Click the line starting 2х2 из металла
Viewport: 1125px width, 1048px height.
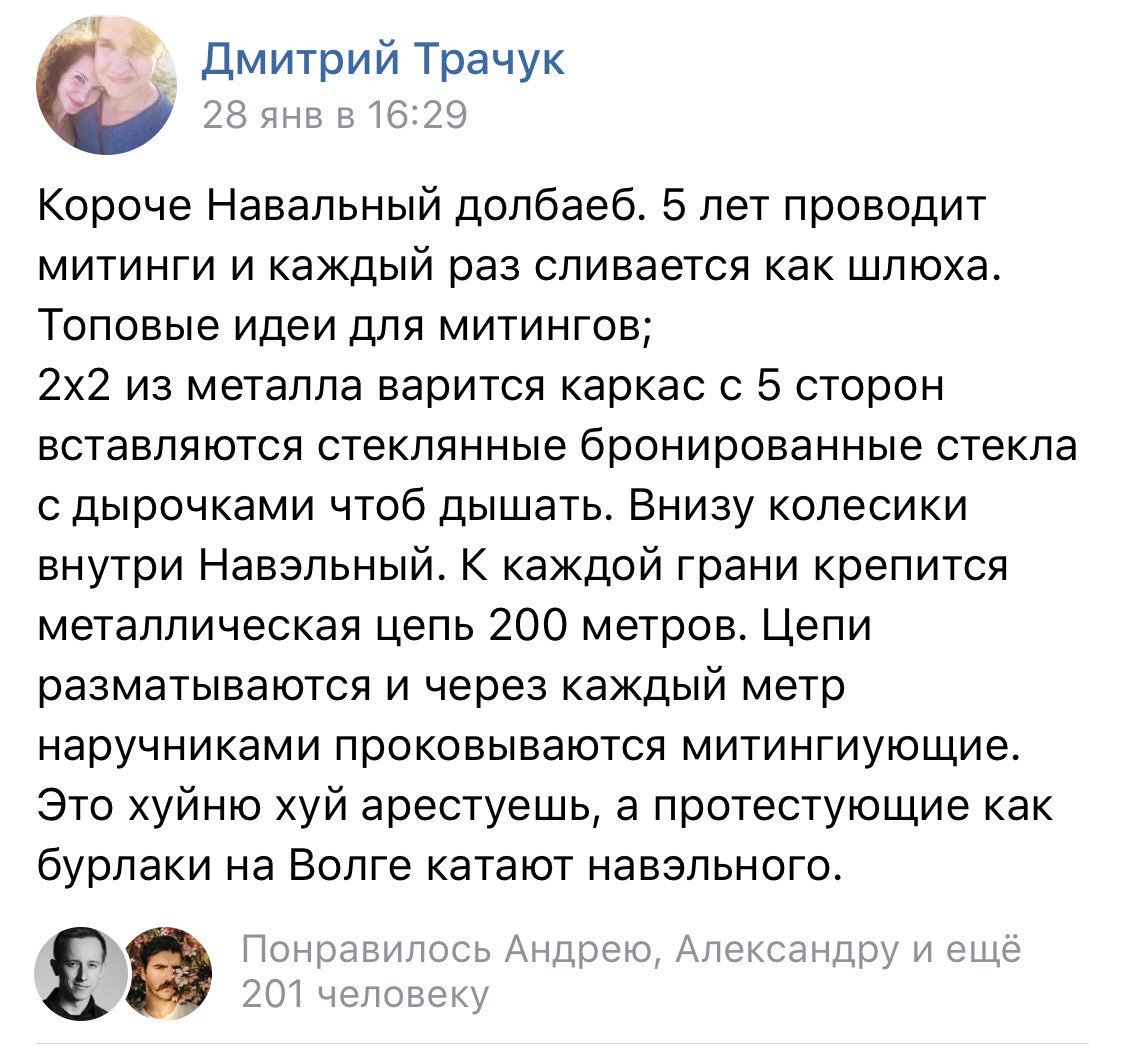pos(490,387)
